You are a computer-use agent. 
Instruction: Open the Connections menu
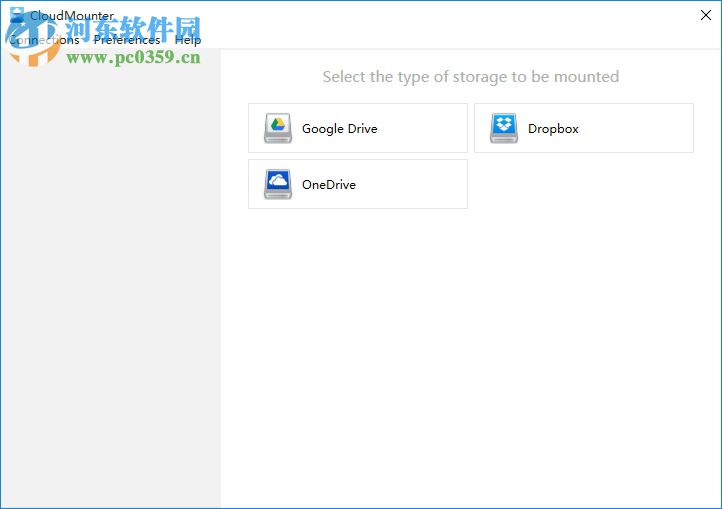tap(44, 40)
